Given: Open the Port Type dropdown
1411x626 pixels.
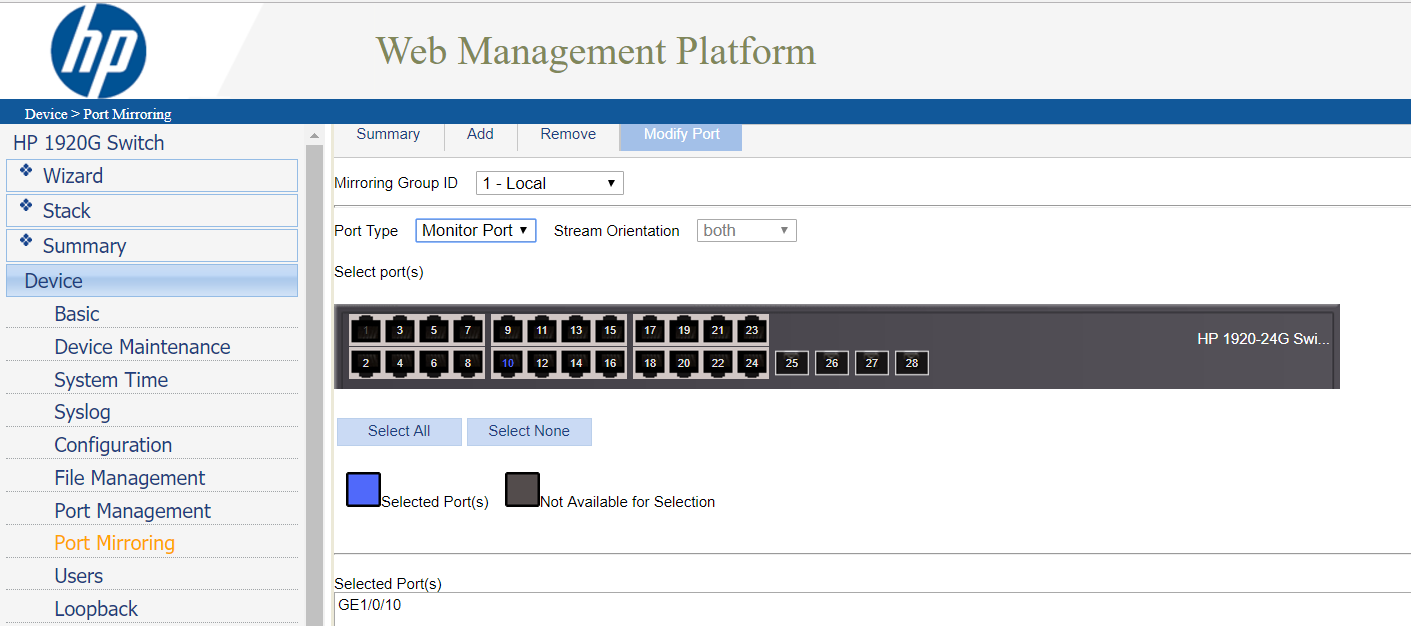Looking at the screenshot, I should (x=475, y=231).
